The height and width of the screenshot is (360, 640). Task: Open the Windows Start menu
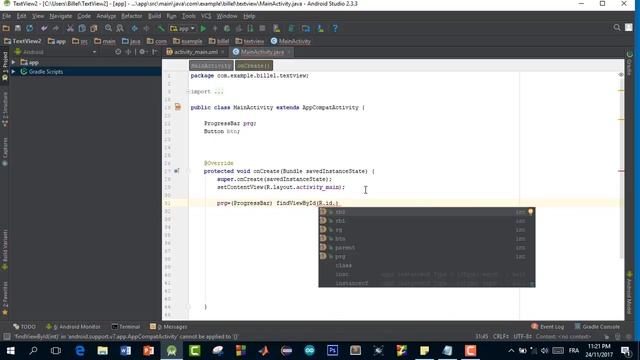pos(11,351)
